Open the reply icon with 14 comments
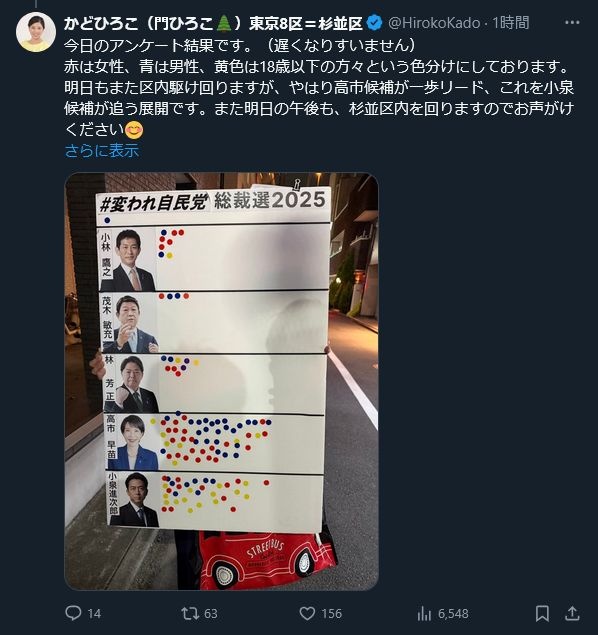The width and height of the screenshot is (598, 635). pos(73,613)
